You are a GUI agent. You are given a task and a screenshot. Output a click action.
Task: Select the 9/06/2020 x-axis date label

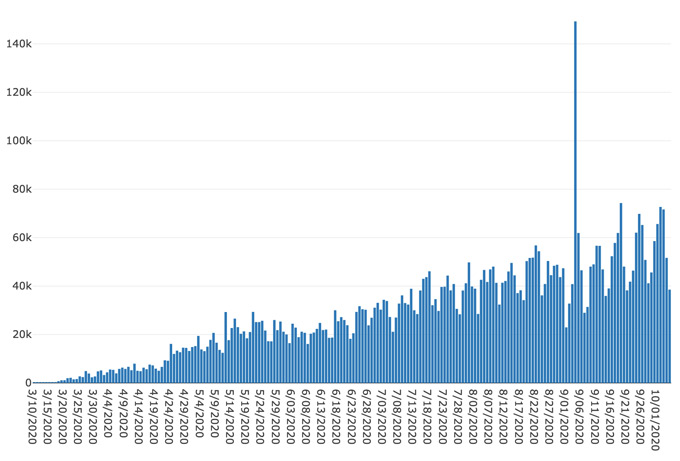pos(579,416)
